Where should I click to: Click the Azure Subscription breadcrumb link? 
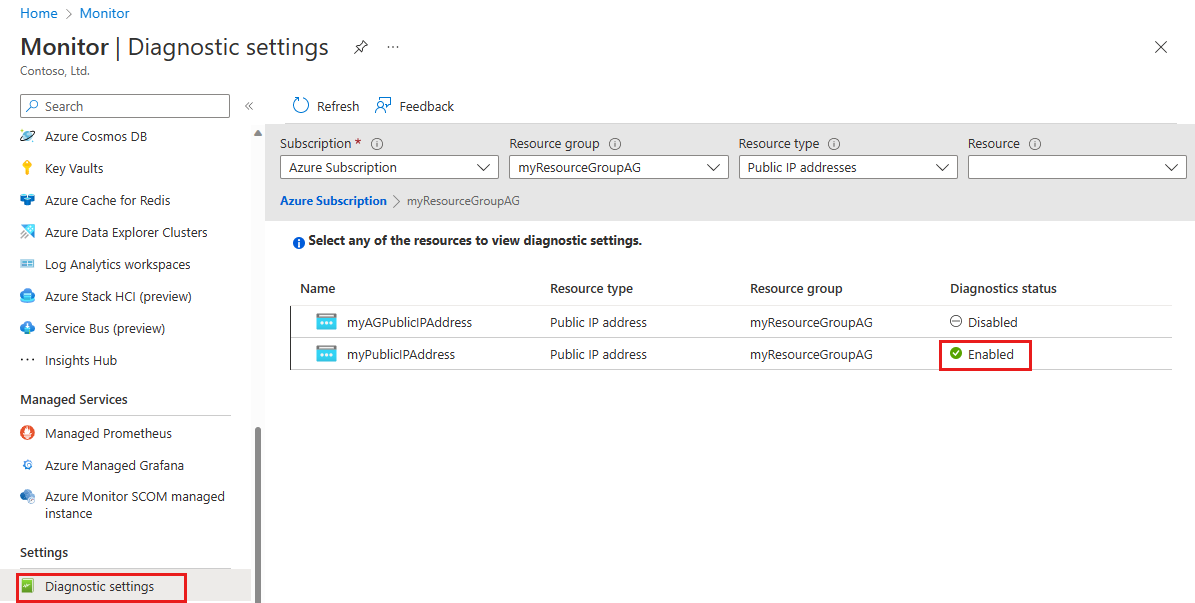tap(333, 201)
